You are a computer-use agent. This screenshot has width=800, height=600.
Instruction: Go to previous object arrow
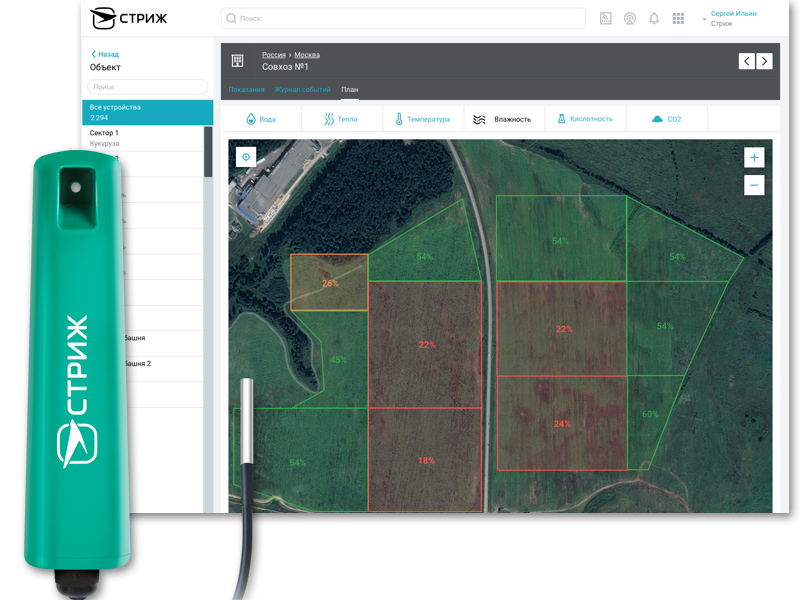coord(746,61)
